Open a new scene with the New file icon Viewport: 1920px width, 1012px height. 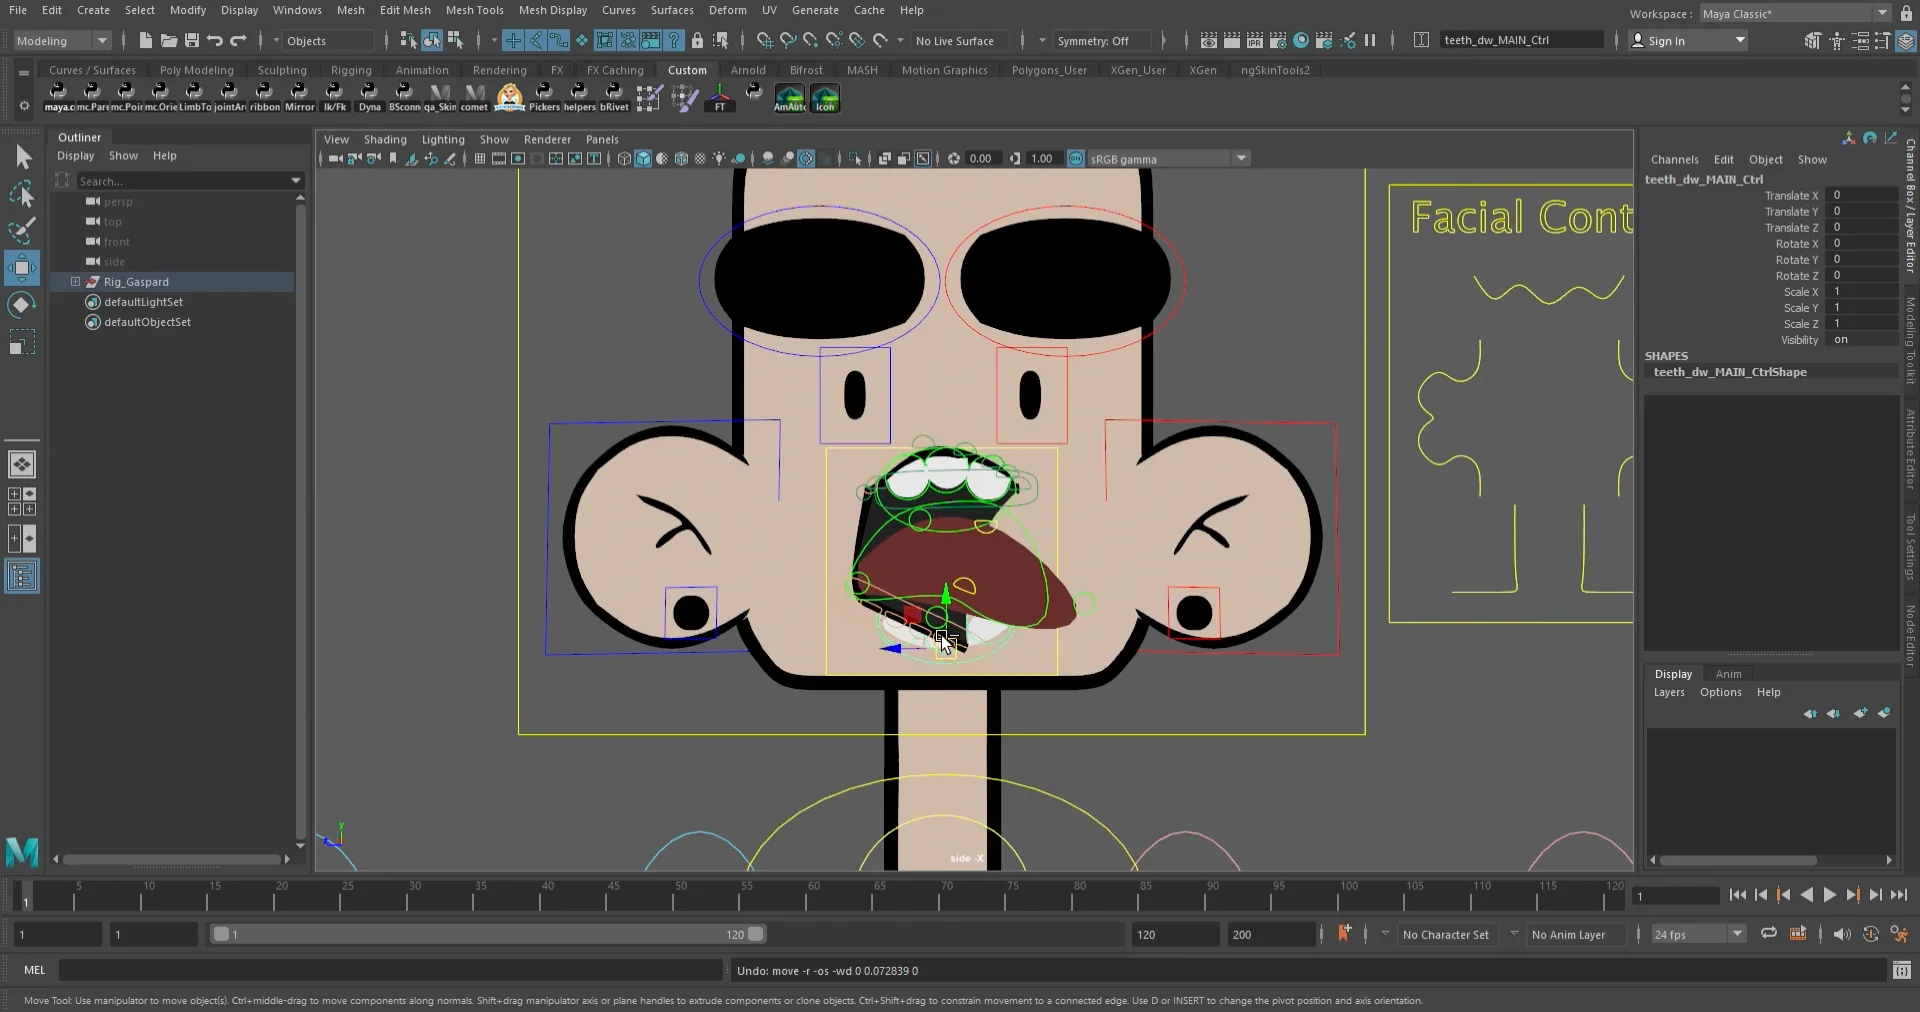tap(144, 40)
